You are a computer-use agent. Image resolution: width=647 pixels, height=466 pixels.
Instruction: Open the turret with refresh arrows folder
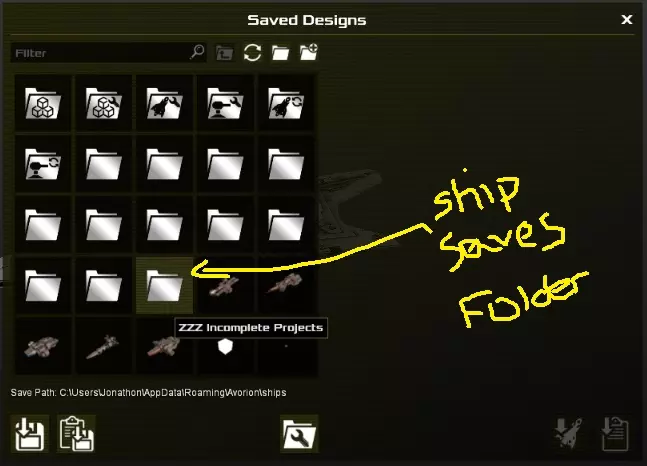point(43,164)
